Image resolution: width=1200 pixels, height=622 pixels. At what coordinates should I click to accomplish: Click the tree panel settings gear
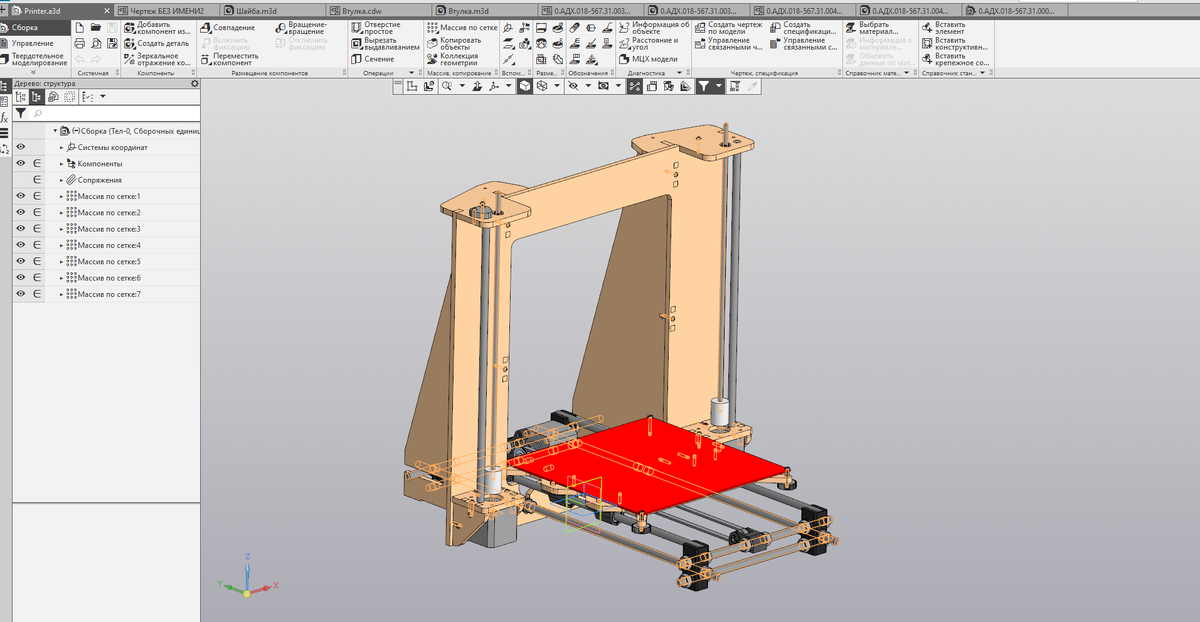click(195, 84)
